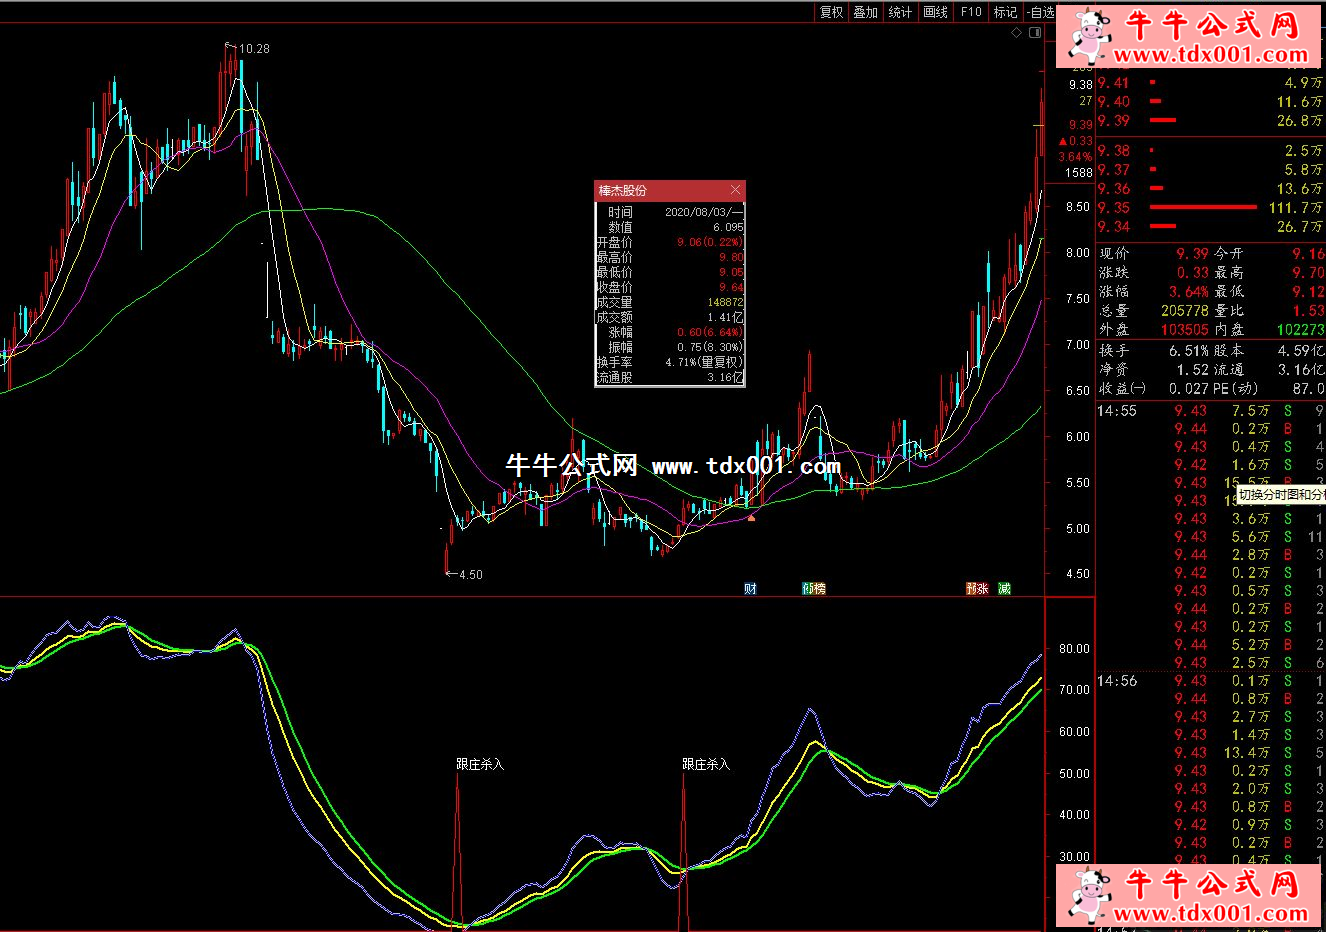The width and height of the screenshot is (1326, 932).
Task: Click the 振幅 row in the popup
Action: click(670, 347)
